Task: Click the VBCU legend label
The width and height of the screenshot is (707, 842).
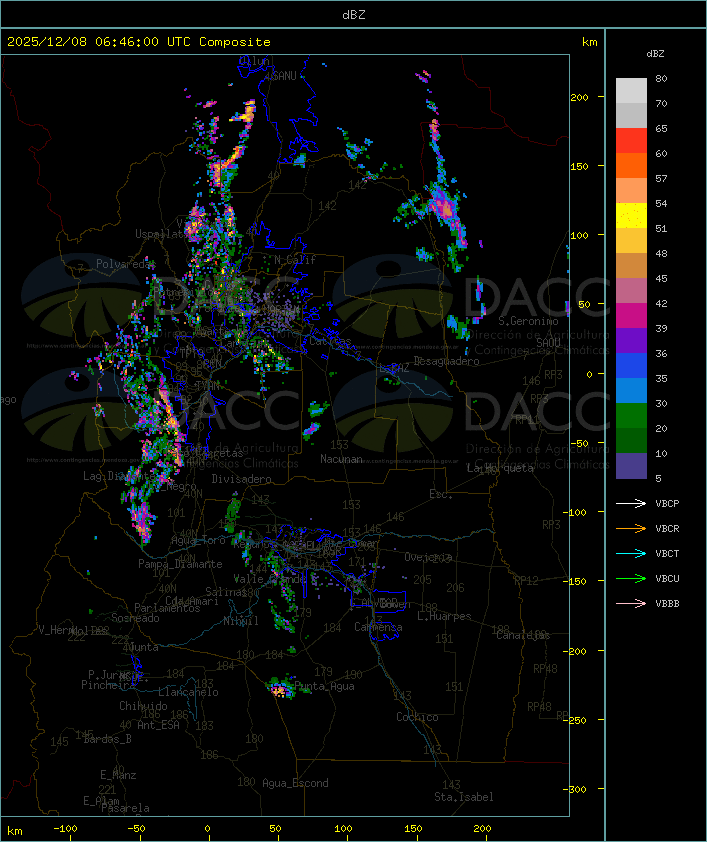Action: pyautogui.click(x=667, y=578)
